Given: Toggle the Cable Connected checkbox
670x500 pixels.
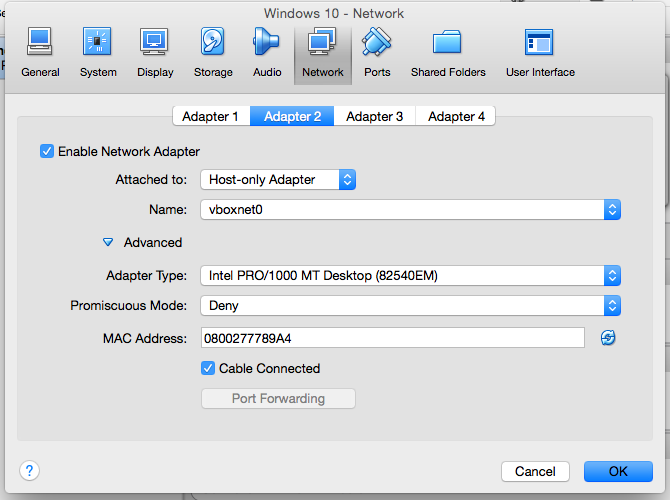Looking at the screenshot, I should click(208, 368).
